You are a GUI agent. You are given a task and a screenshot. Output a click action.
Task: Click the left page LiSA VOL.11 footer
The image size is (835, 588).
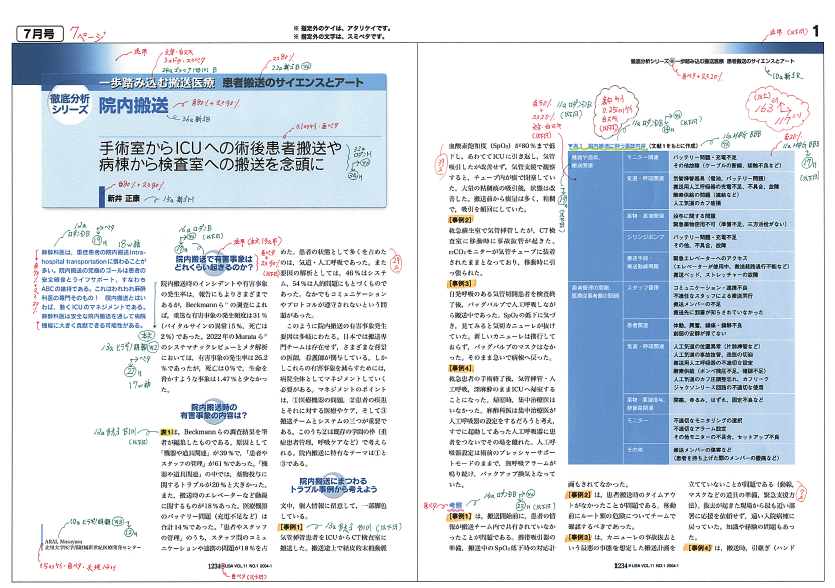click(239, 565)
